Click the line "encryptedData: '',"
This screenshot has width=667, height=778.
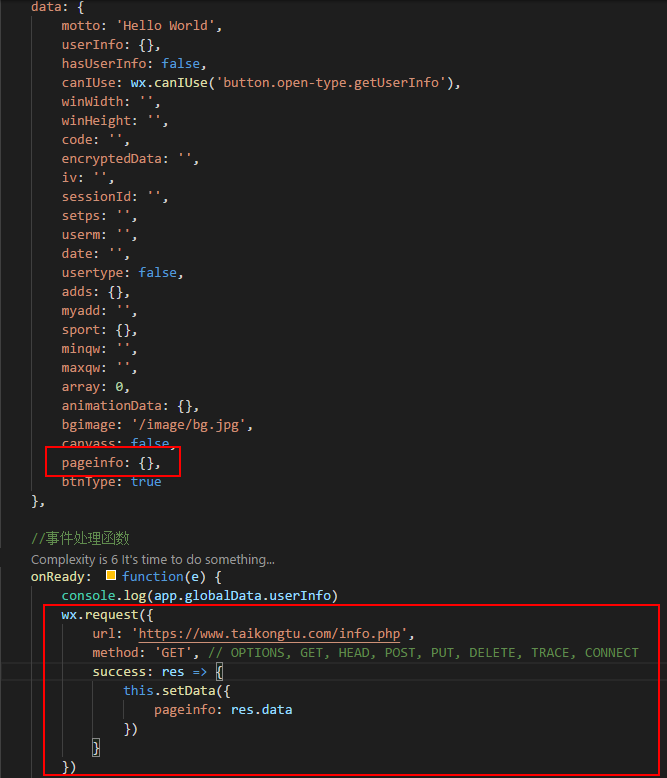130,159
